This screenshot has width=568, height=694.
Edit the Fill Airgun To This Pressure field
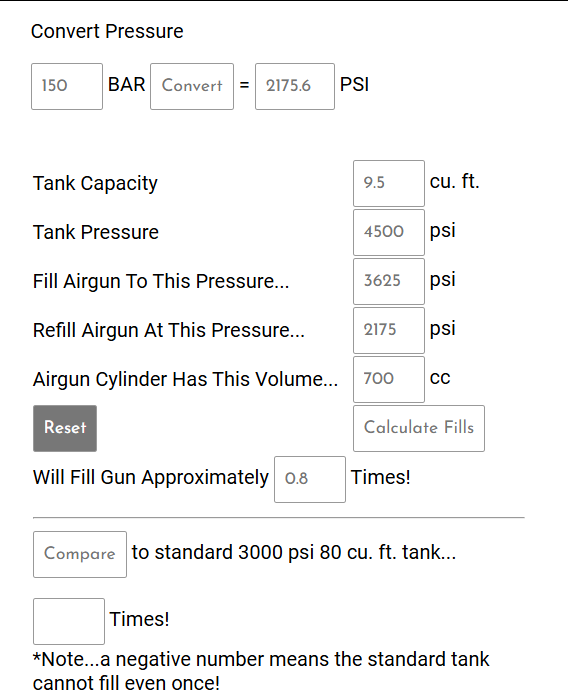click(389, 281)
